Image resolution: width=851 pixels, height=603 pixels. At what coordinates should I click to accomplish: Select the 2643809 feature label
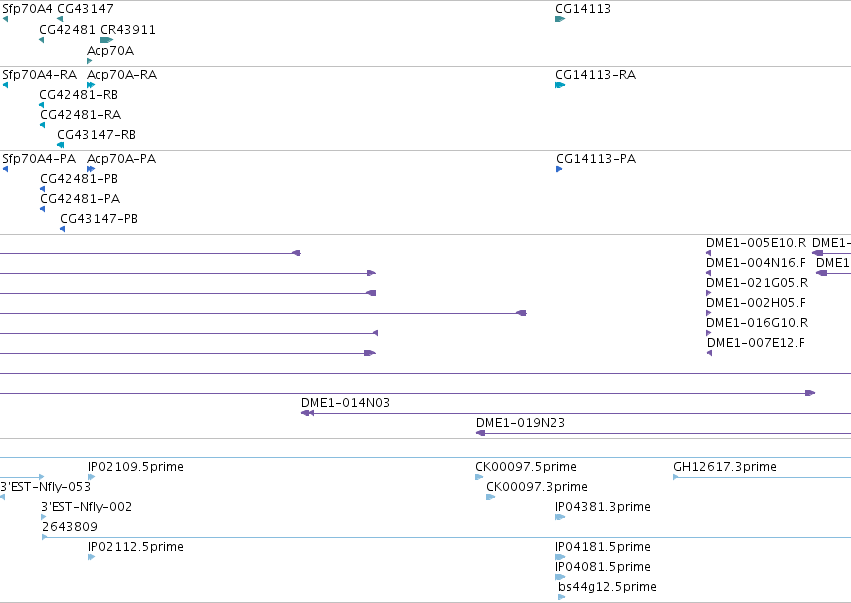(x=70, y=526)
